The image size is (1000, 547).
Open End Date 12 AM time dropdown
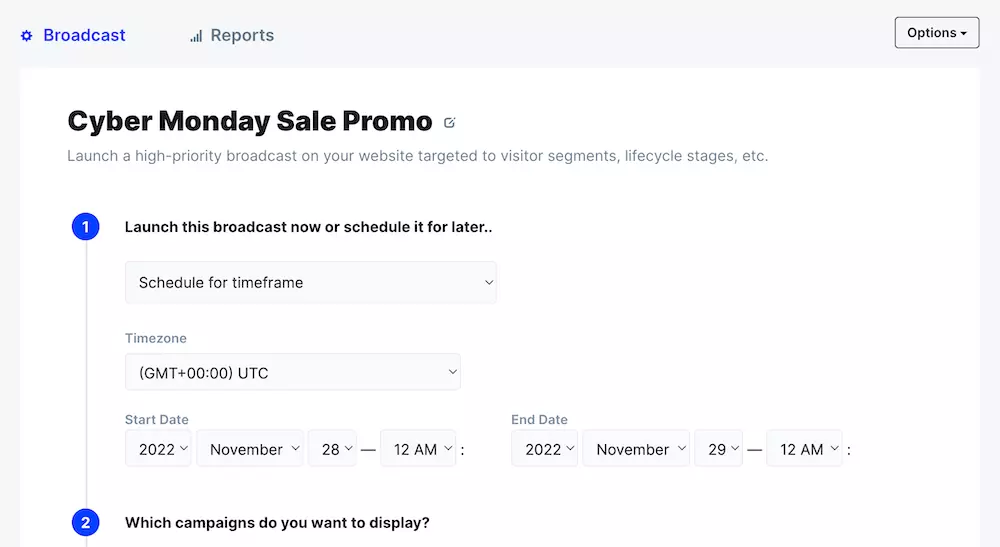[x=804, y=449]
